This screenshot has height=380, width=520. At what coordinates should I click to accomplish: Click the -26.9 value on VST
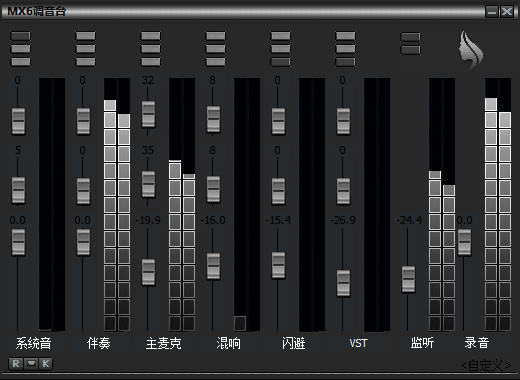pos(343,220)
